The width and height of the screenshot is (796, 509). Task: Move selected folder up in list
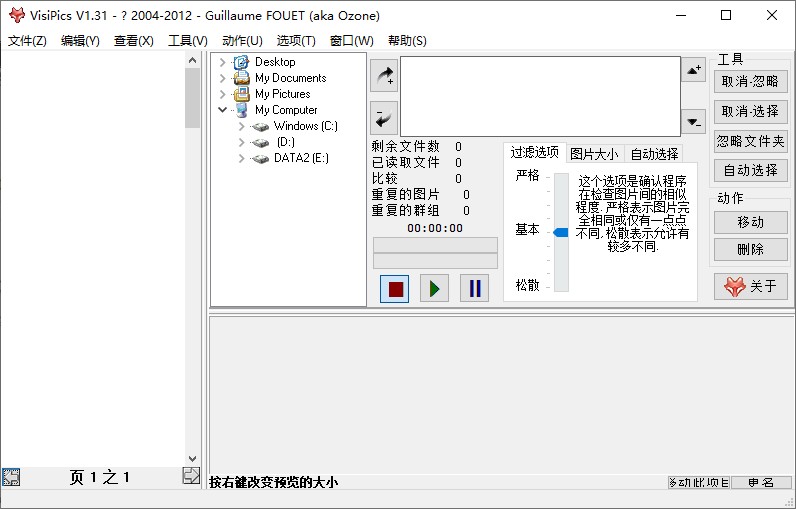pos(694,70)
